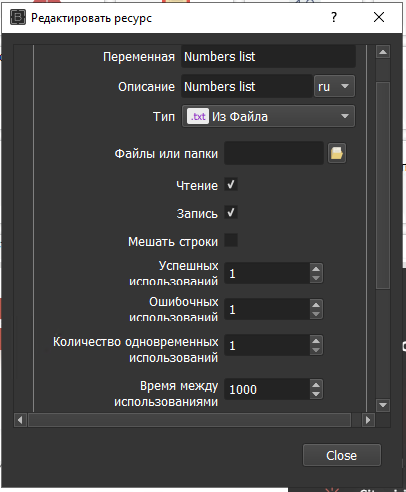Click the horizontal scrollbar left arrow
Viewport: 406px width, 492px height.
[x=20, y=420]
